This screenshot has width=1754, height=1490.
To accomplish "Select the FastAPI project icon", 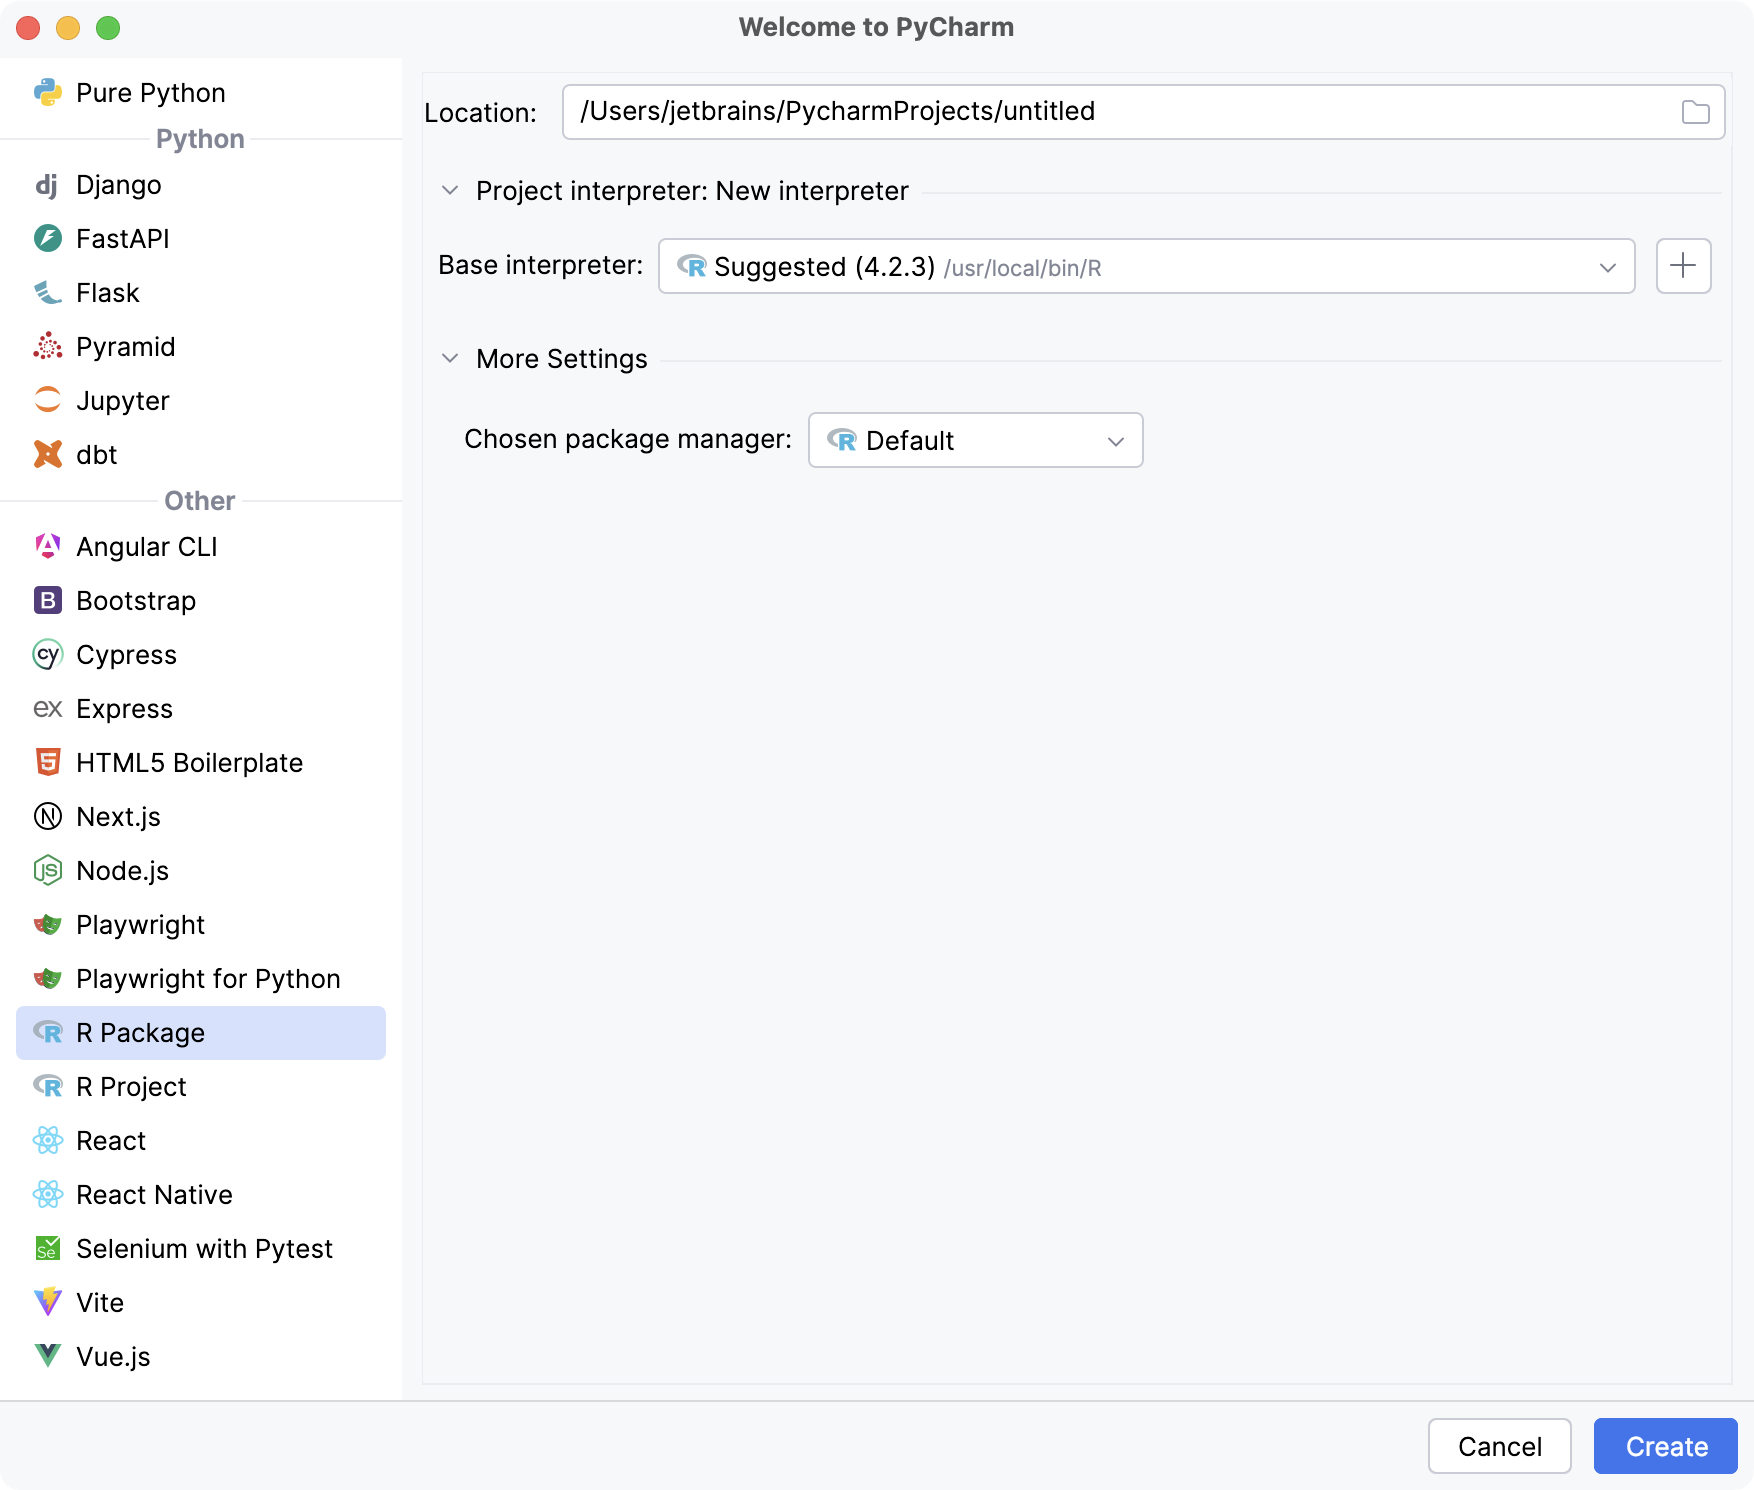I will (x=47, y=238).
